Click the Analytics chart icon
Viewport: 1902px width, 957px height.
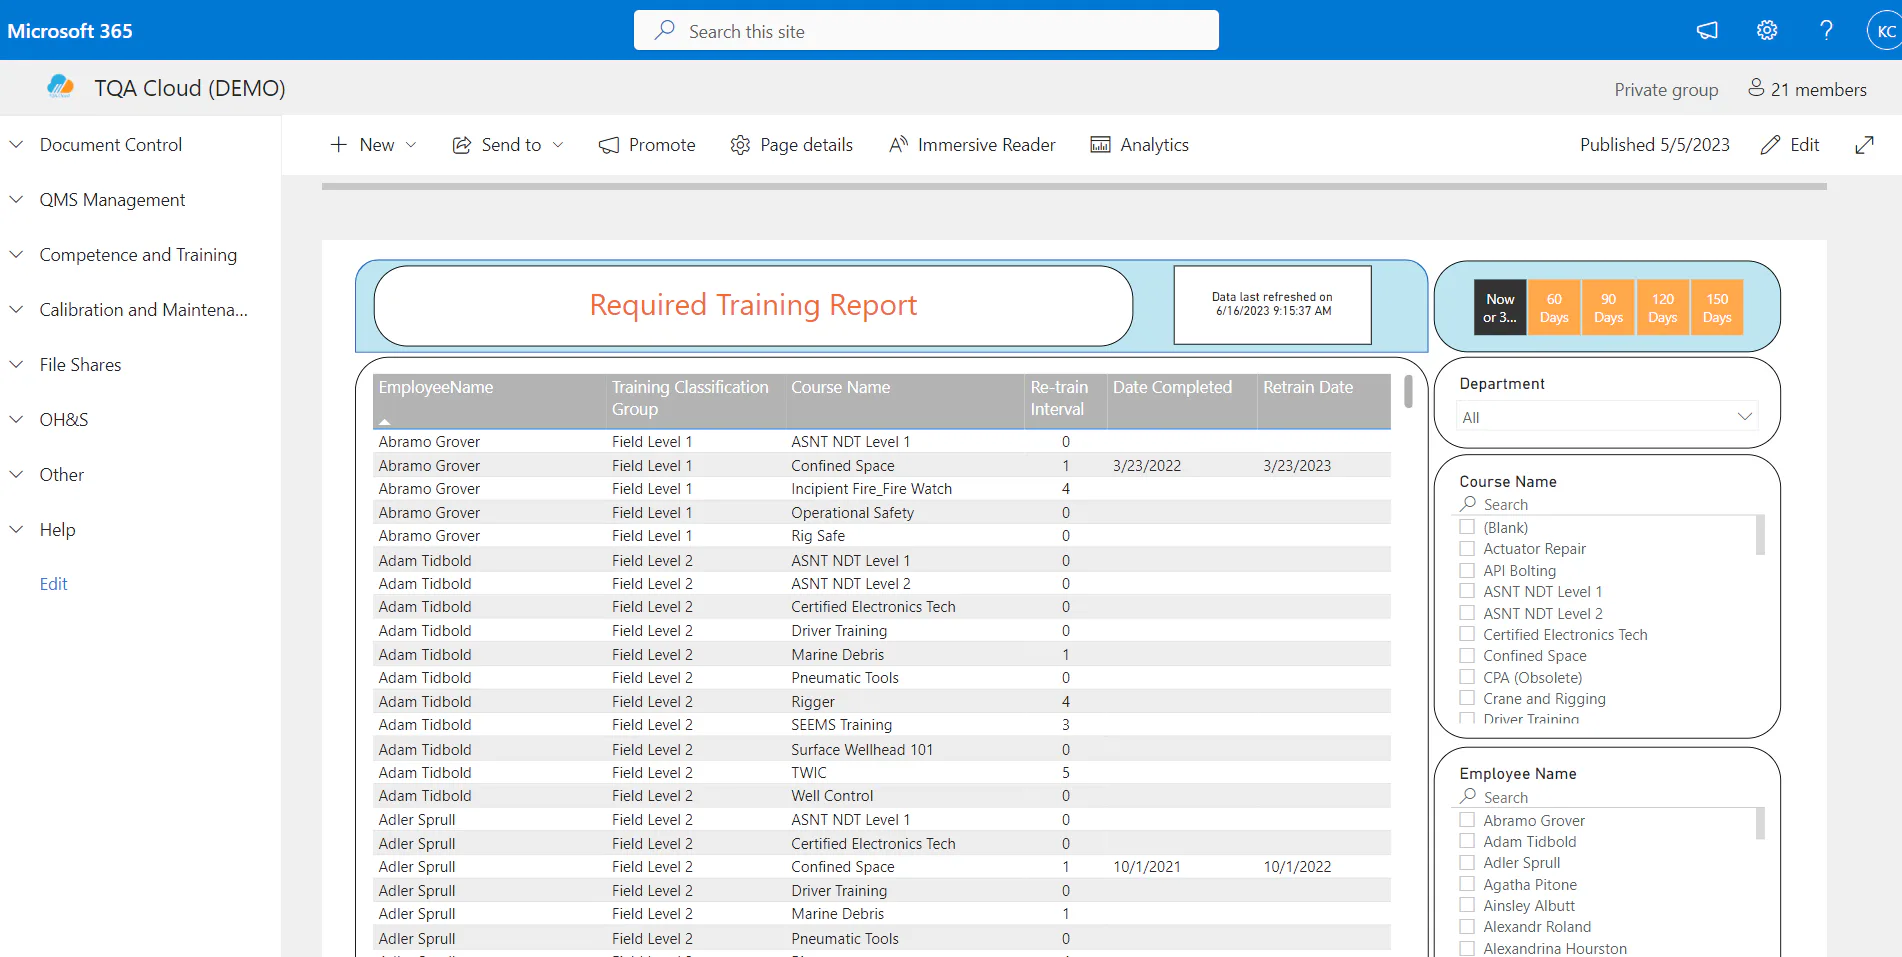1100,145
